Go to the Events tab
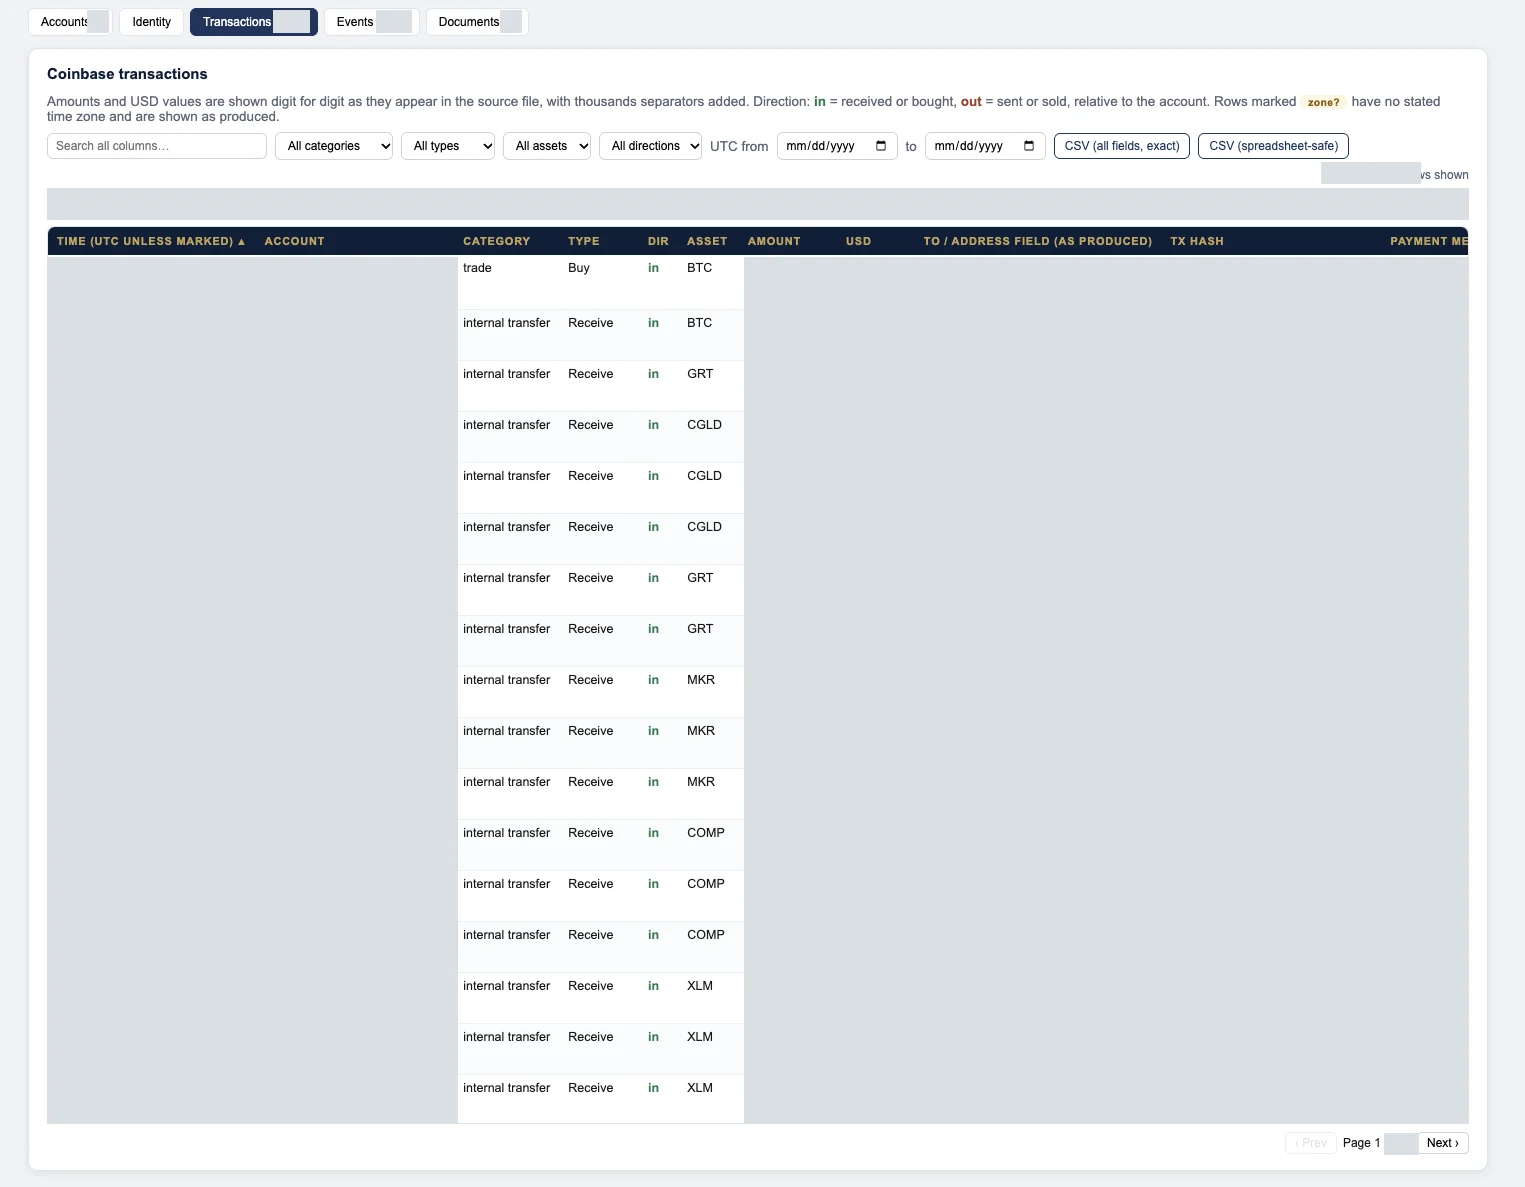This screenshot has height=1187, width=1525. click(371, 22)
